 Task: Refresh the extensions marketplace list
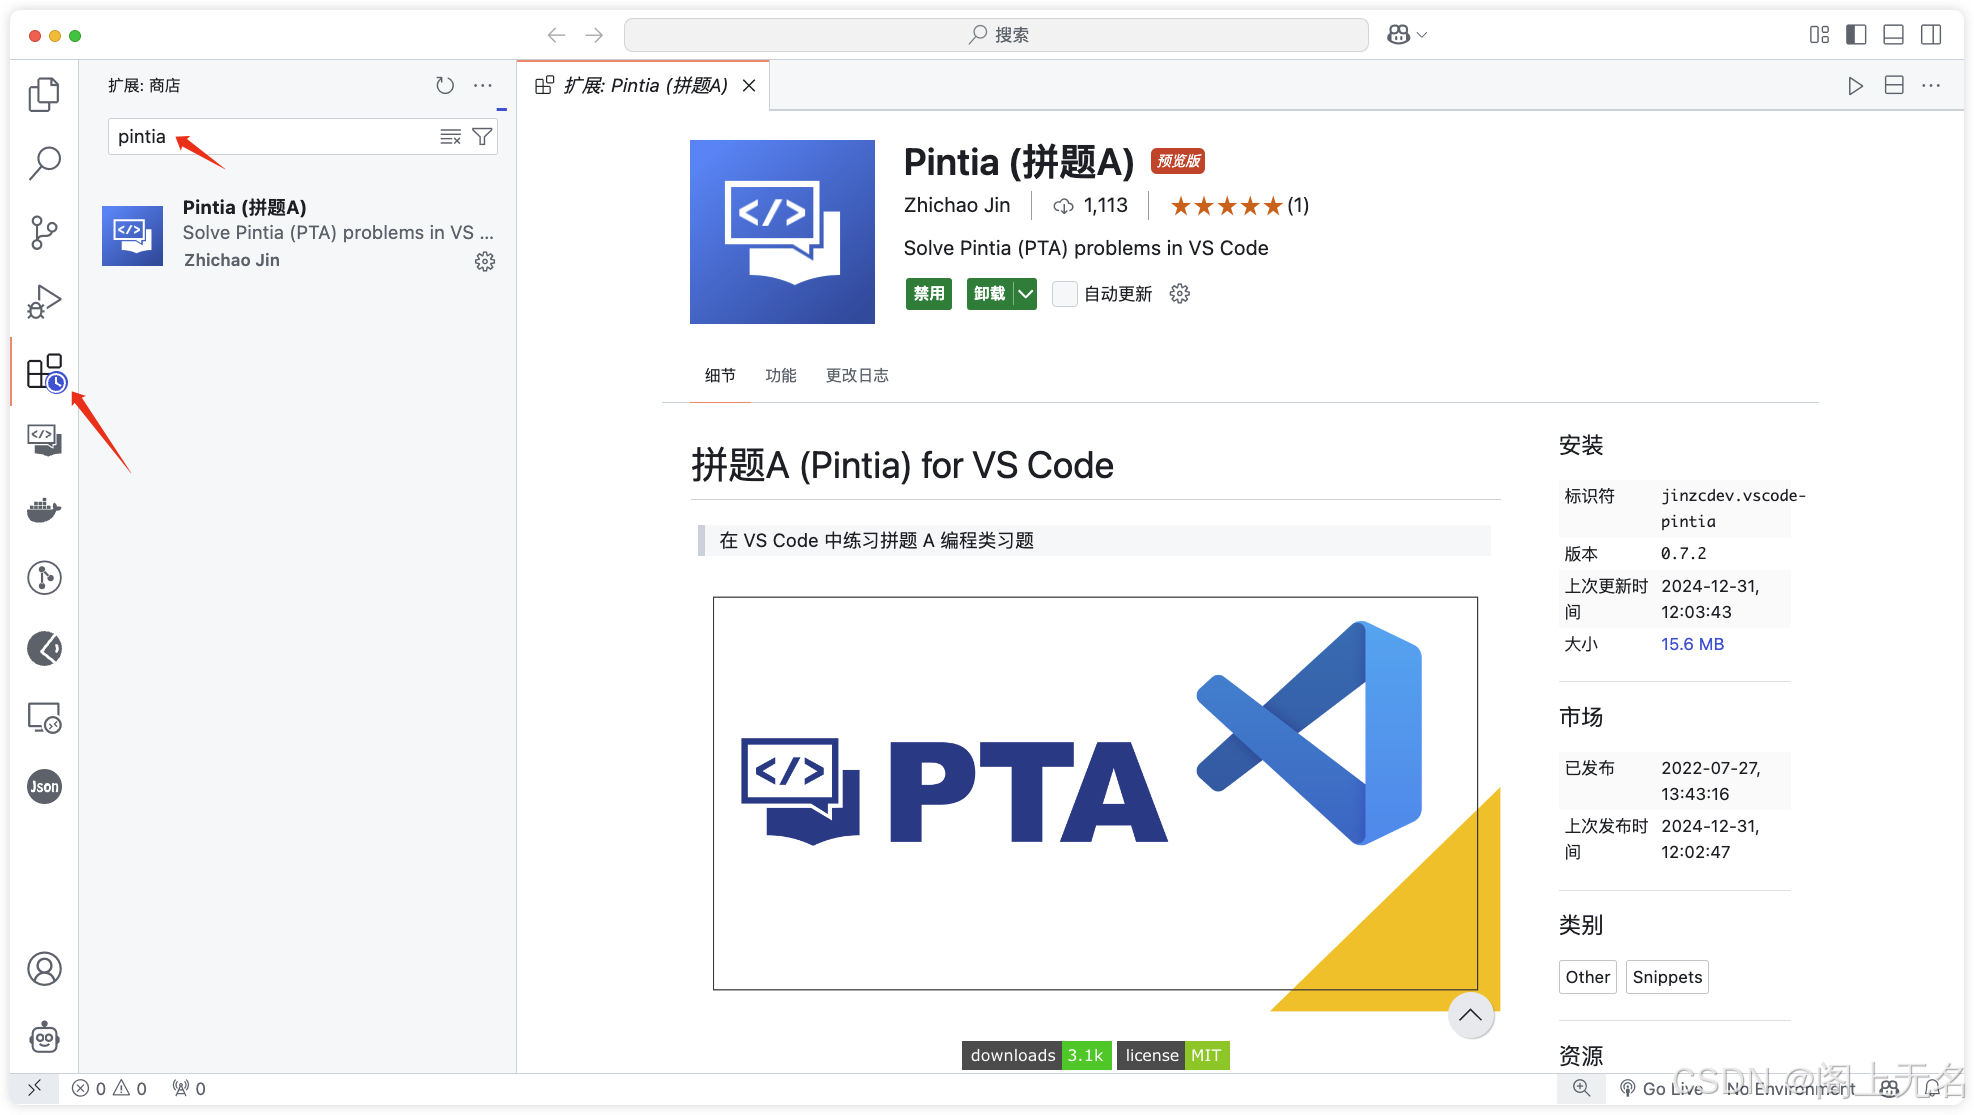(445, 86)
